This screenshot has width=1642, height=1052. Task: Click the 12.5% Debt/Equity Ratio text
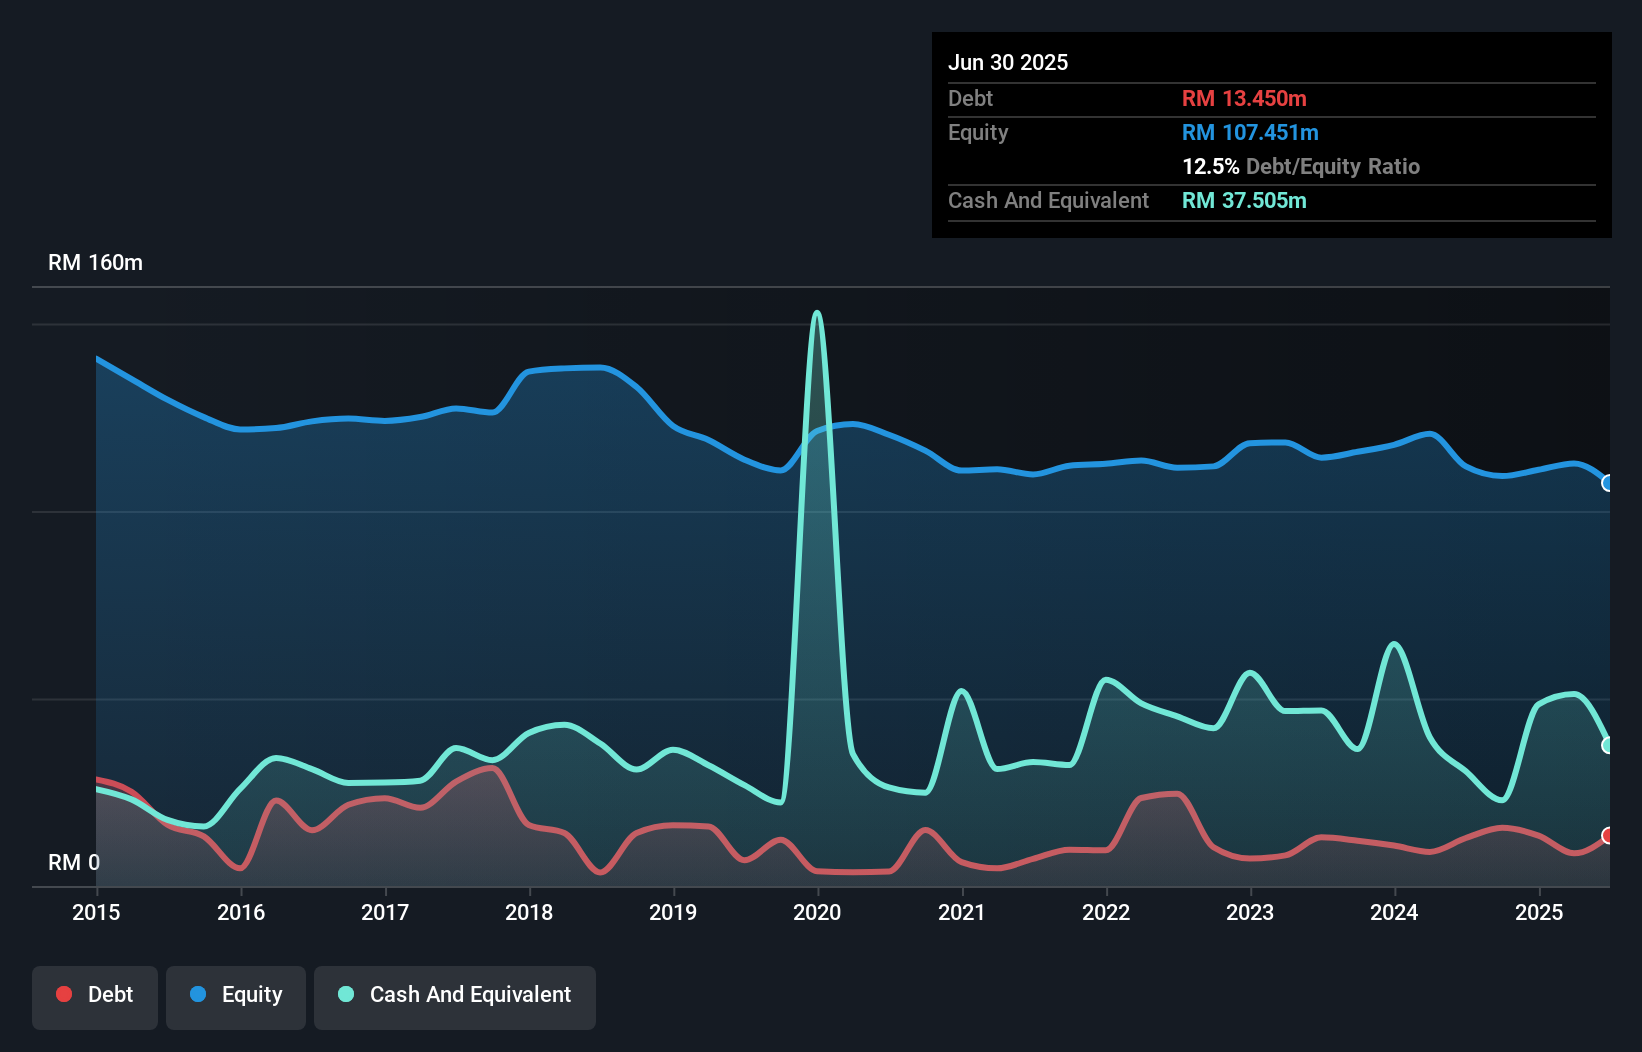[x=1300, y=166]
